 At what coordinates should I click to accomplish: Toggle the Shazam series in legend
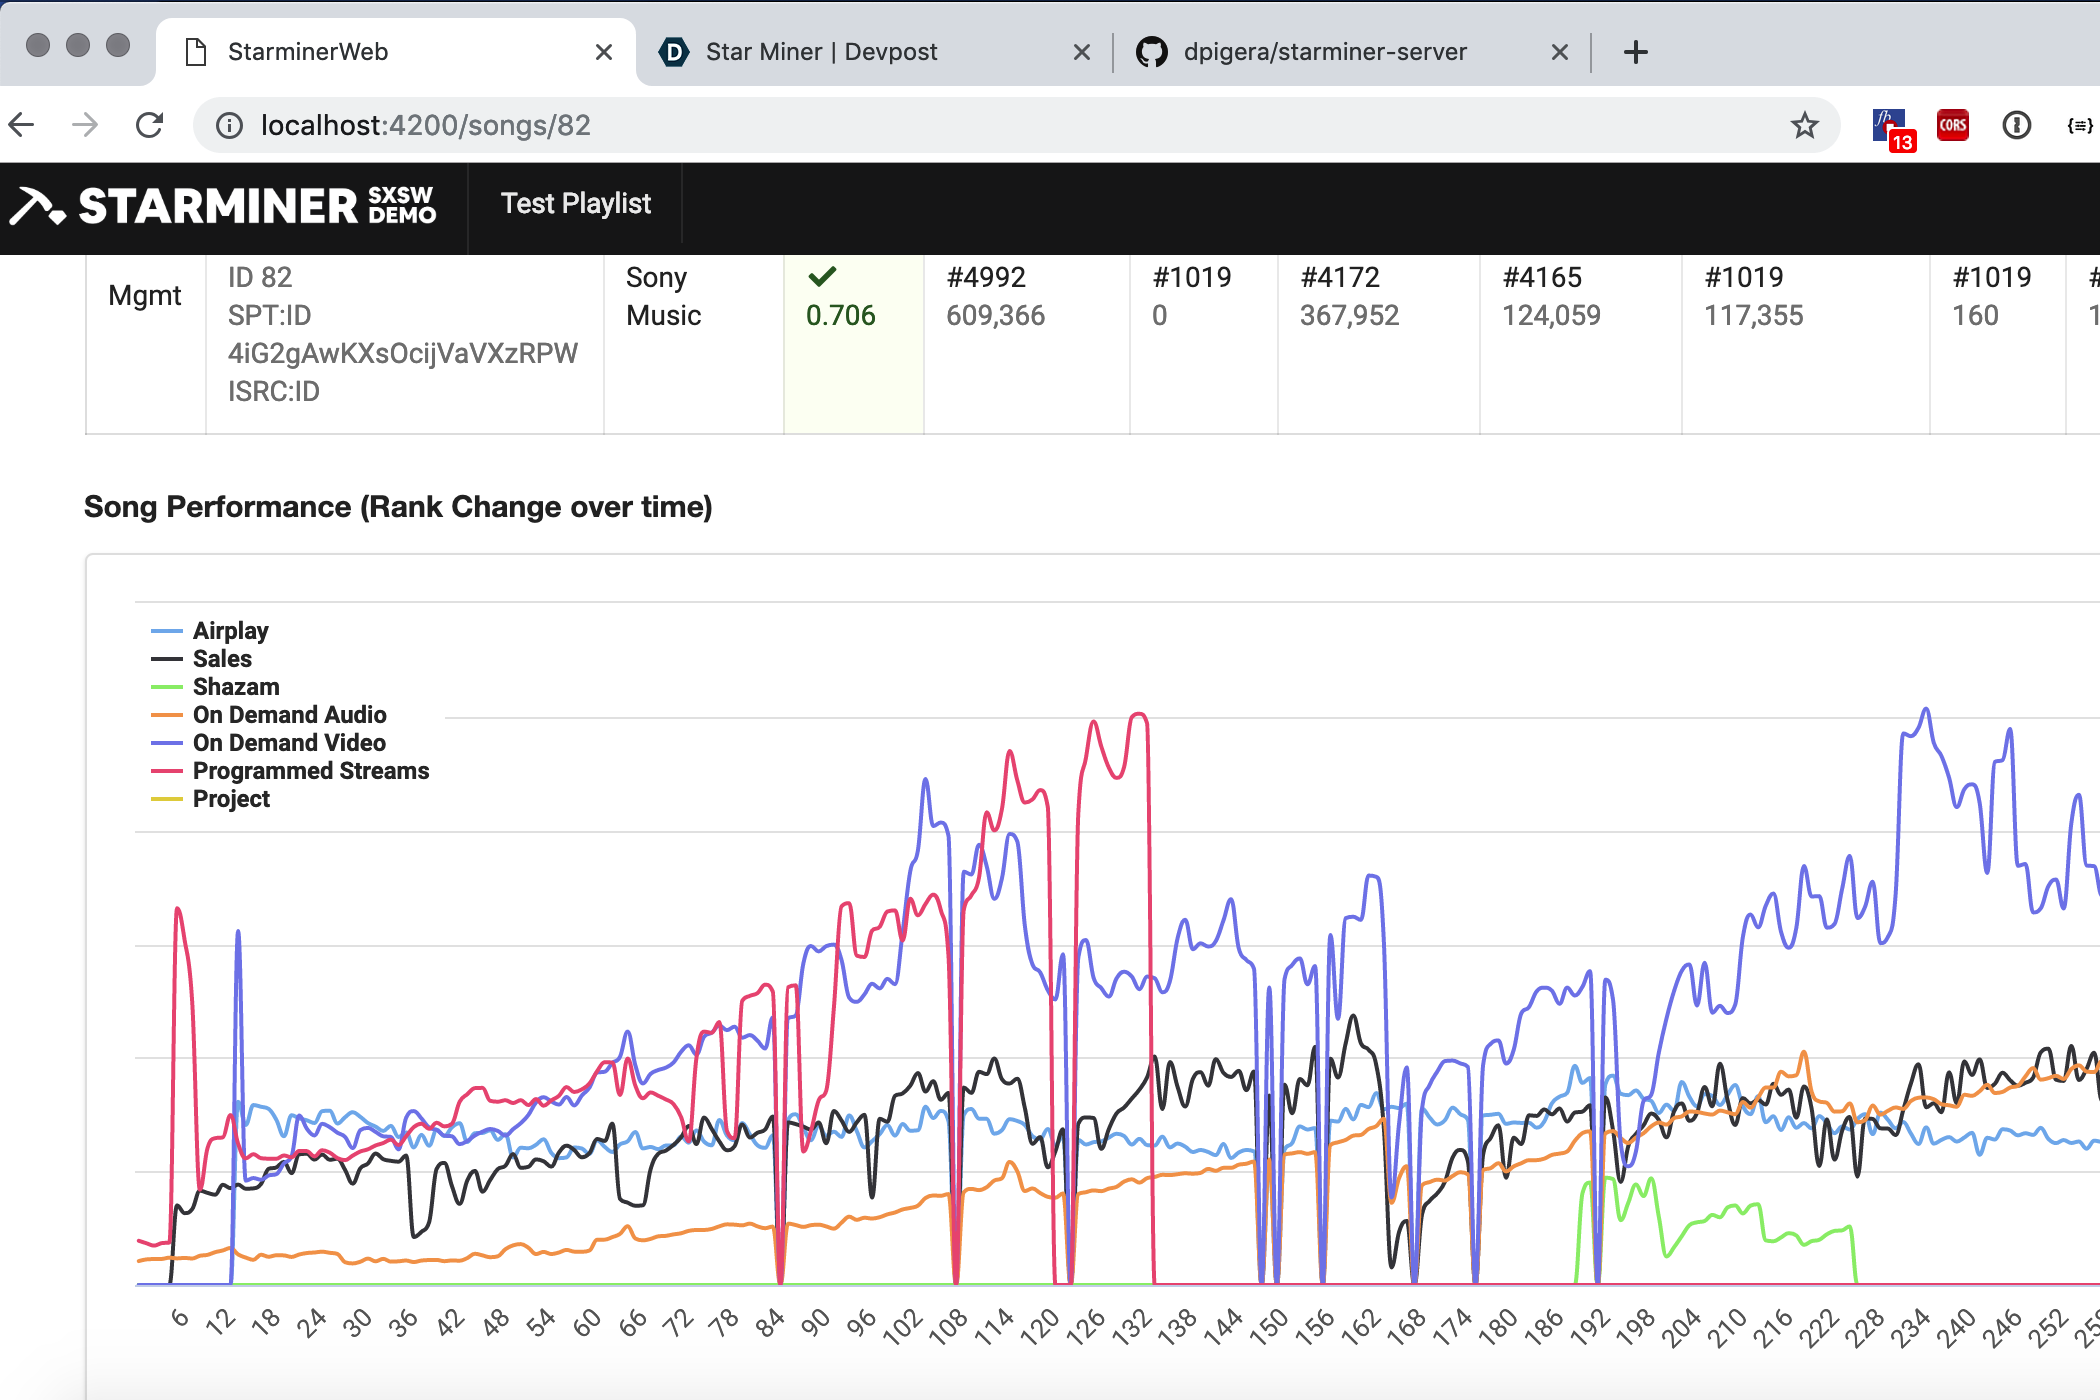236,687
